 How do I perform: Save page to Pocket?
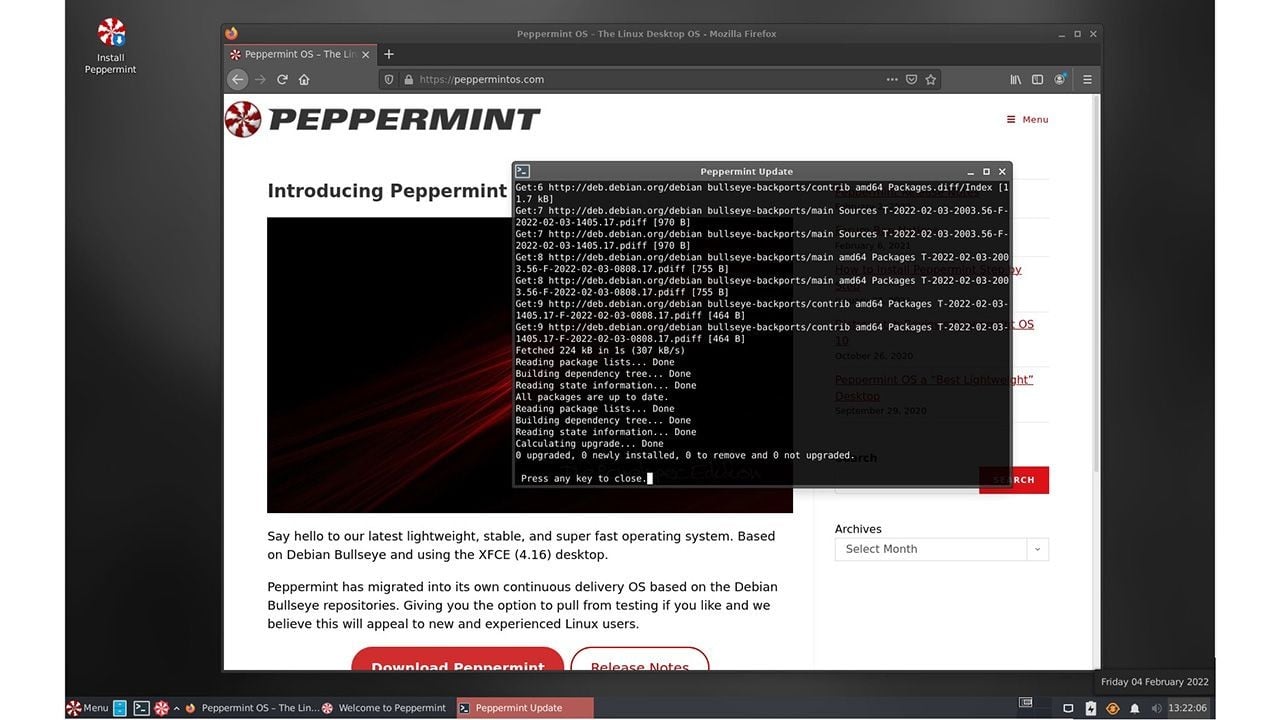[911, 79]
